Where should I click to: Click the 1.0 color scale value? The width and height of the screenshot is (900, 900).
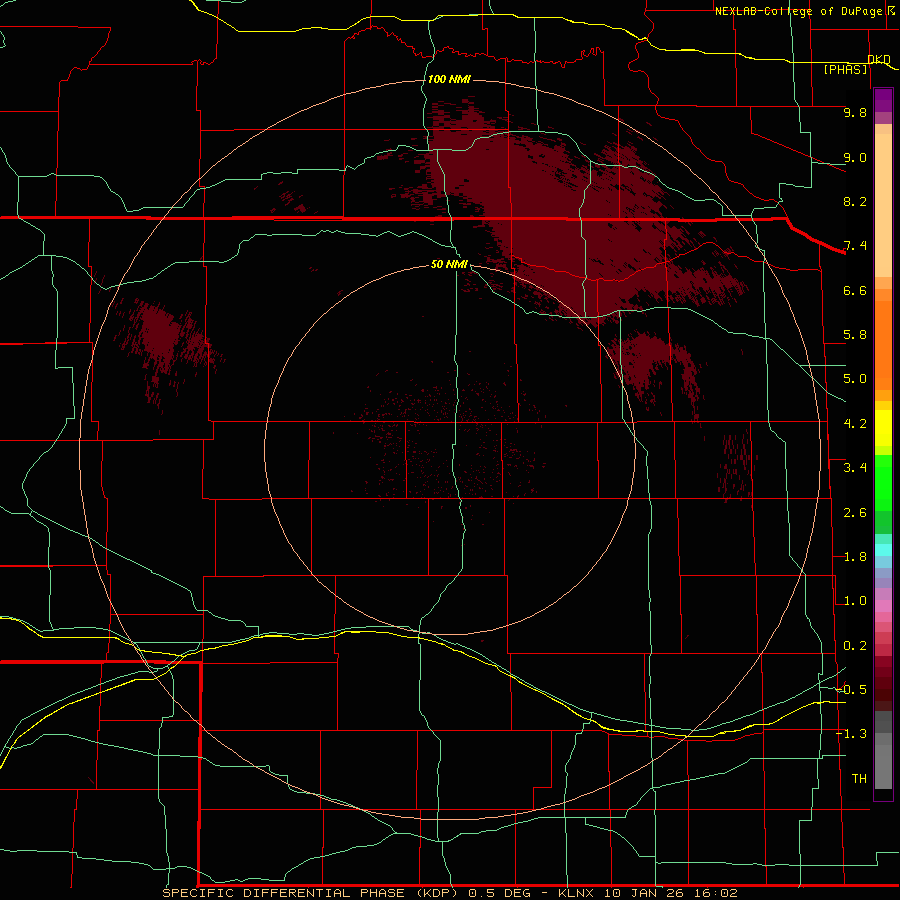point(855,601)
